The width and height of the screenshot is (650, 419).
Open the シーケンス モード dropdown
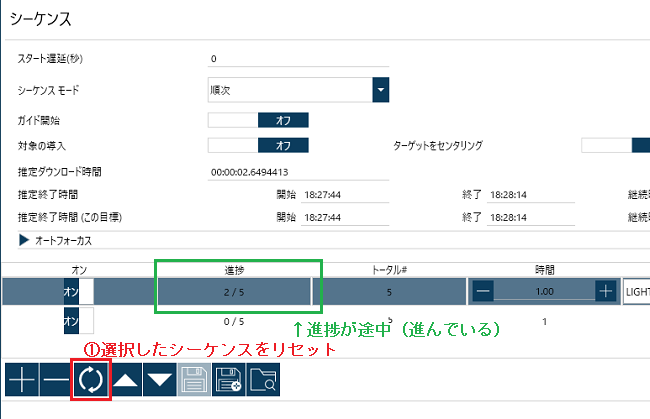(x=381, y=90)
